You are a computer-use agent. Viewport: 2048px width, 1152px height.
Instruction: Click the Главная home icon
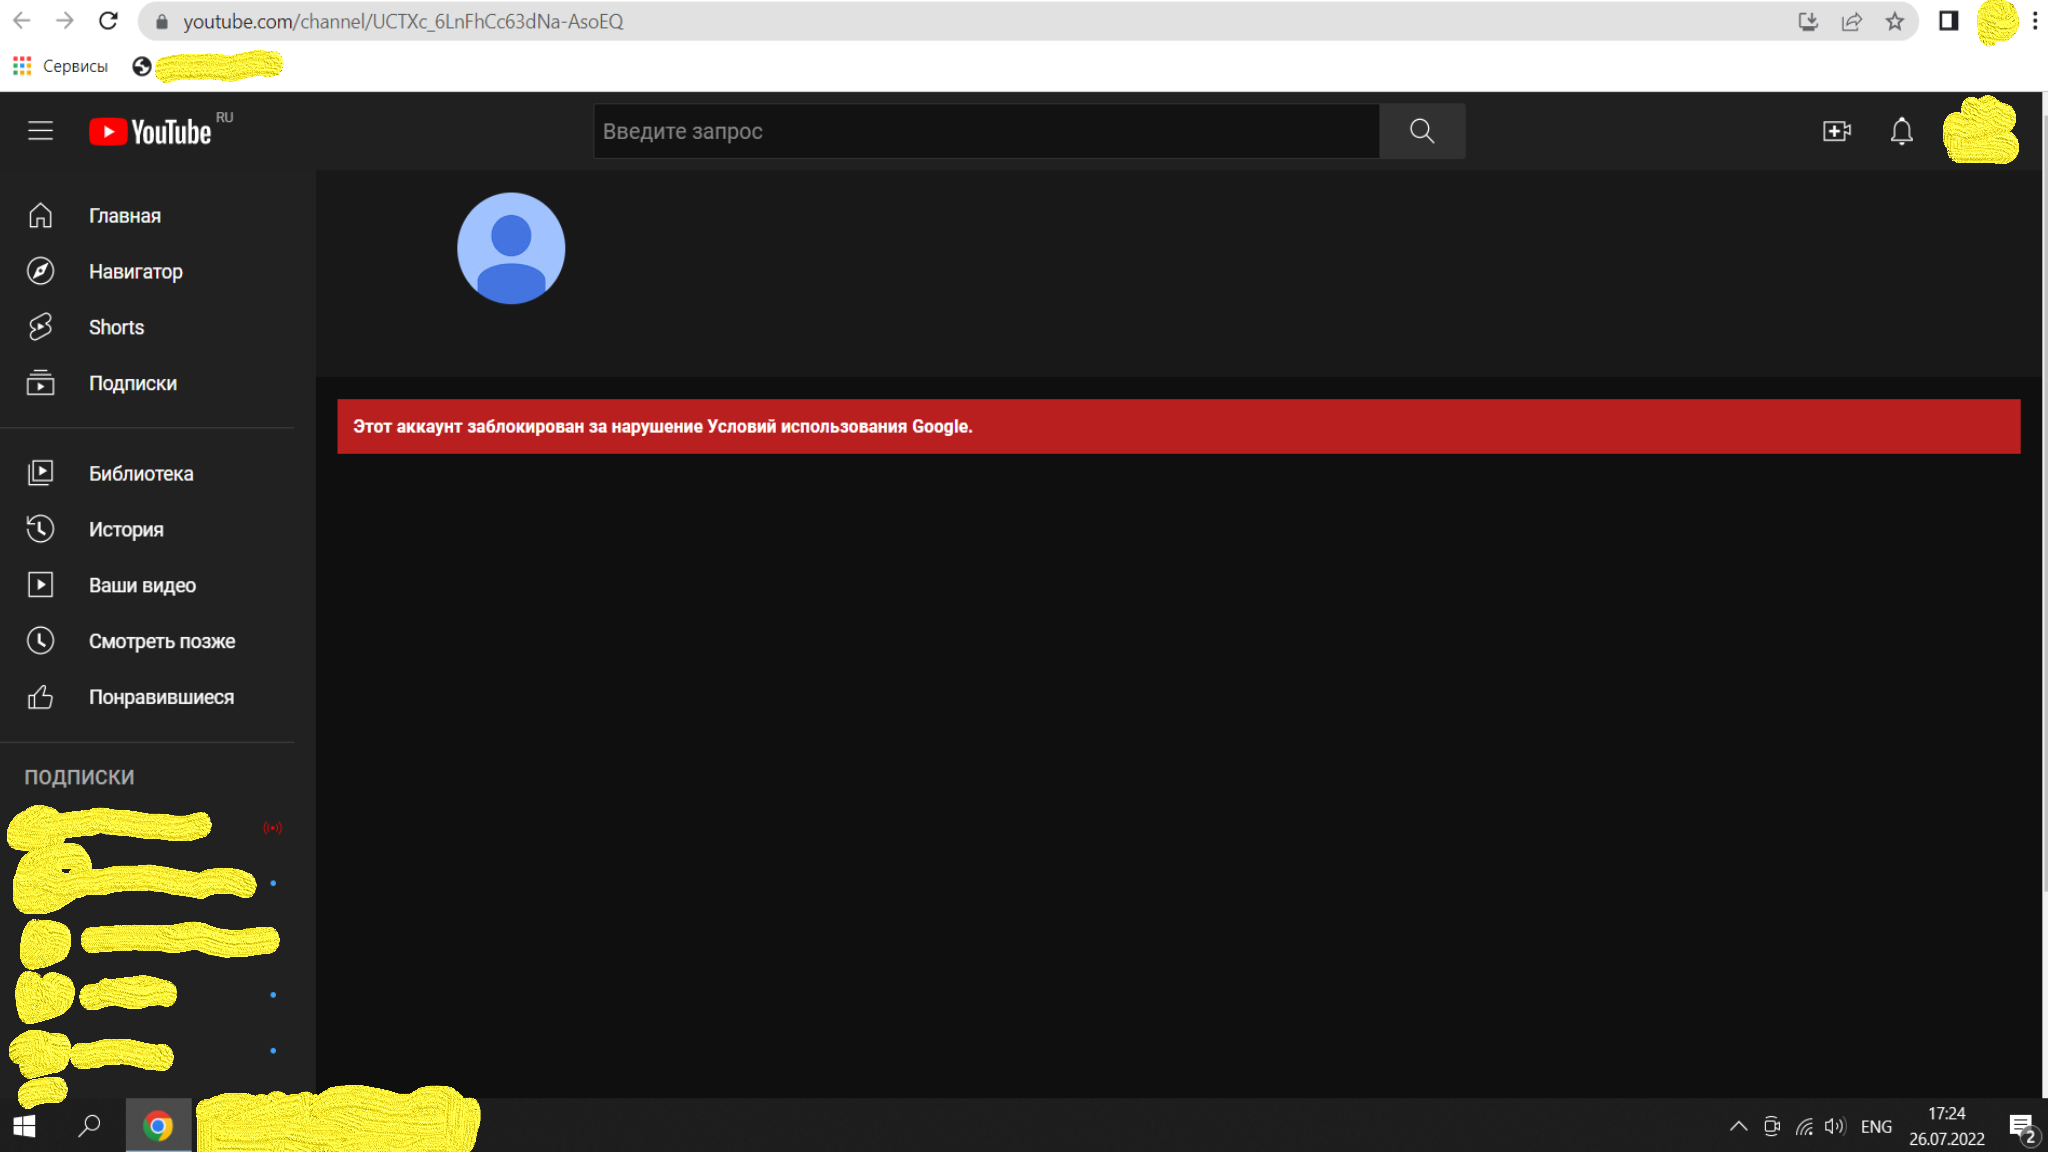[40, 216]
